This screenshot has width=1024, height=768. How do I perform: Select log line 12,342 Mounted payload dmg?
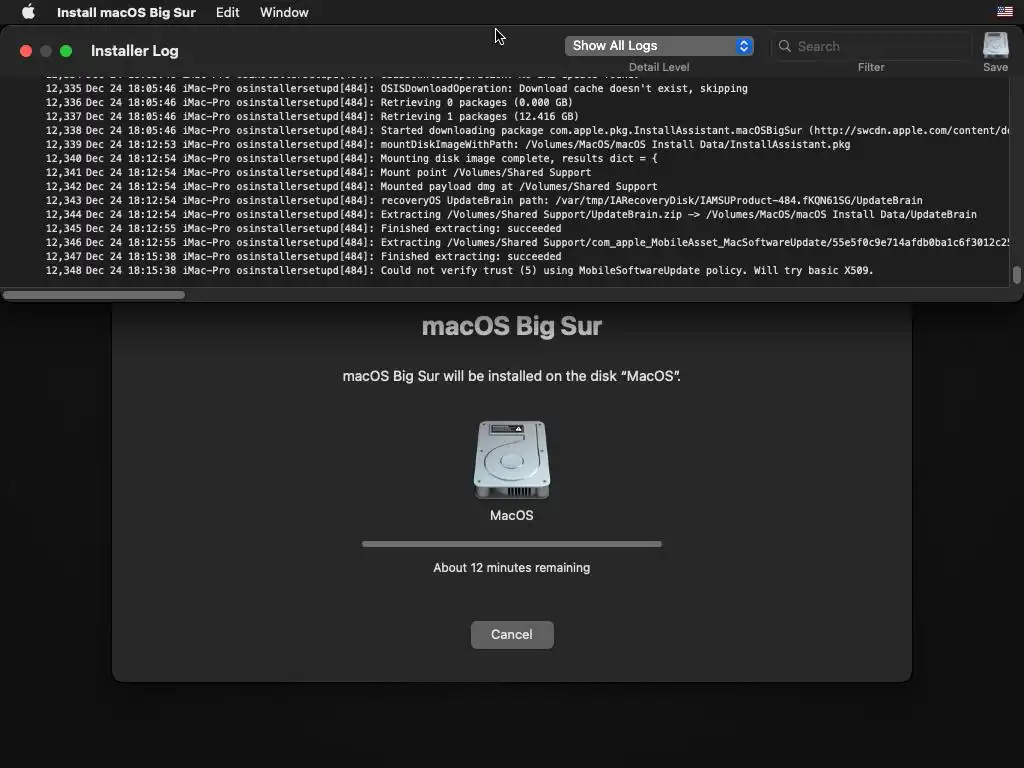[x=351, y=186]
